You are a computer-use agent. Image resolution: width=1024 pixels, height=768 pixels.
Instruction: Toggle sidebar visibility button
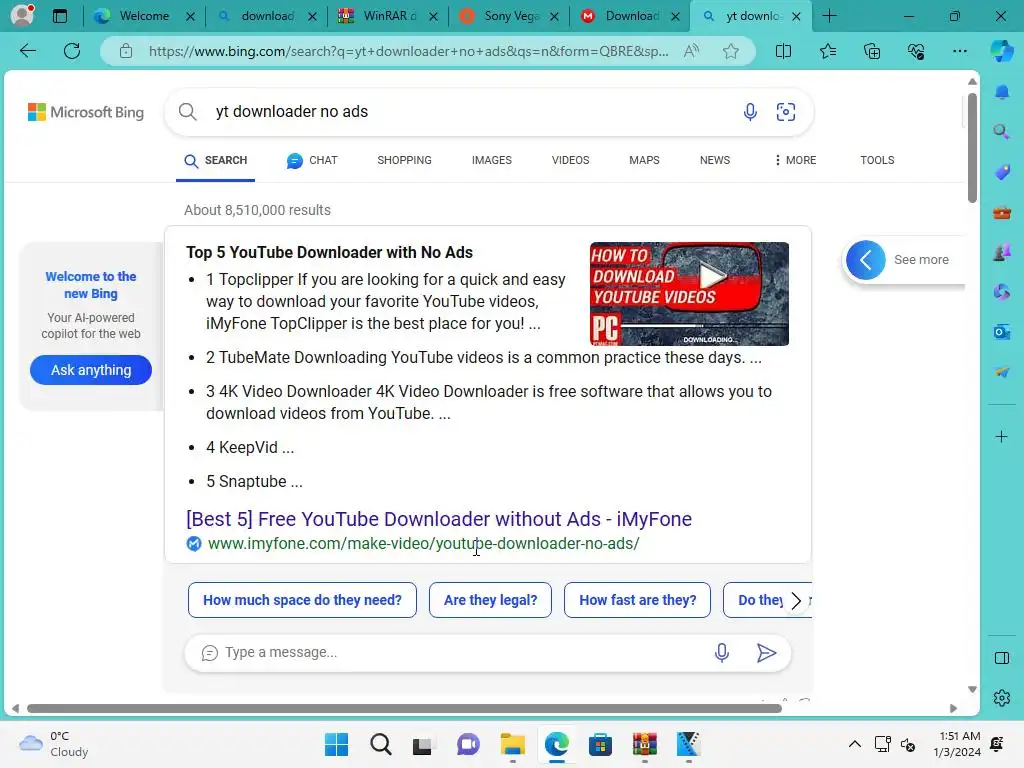(x=1002, y=658)
